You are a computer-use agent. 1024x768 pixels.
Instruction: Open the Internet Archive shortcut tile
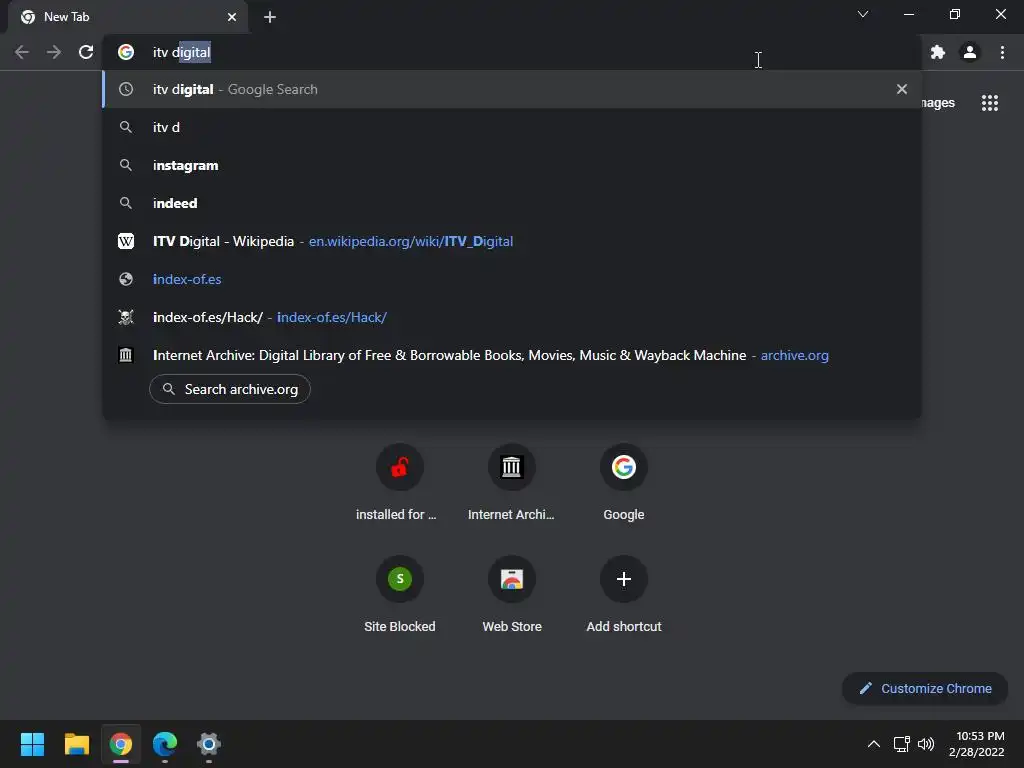pyautogui.click(x=511, y=484)
